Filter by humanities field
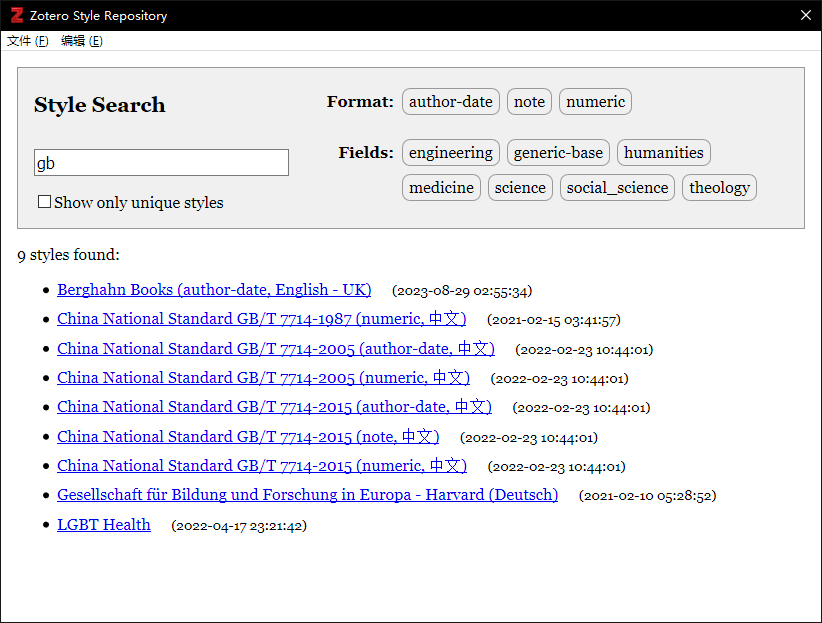Screen dimensions: 822x623 coord(664,153)
